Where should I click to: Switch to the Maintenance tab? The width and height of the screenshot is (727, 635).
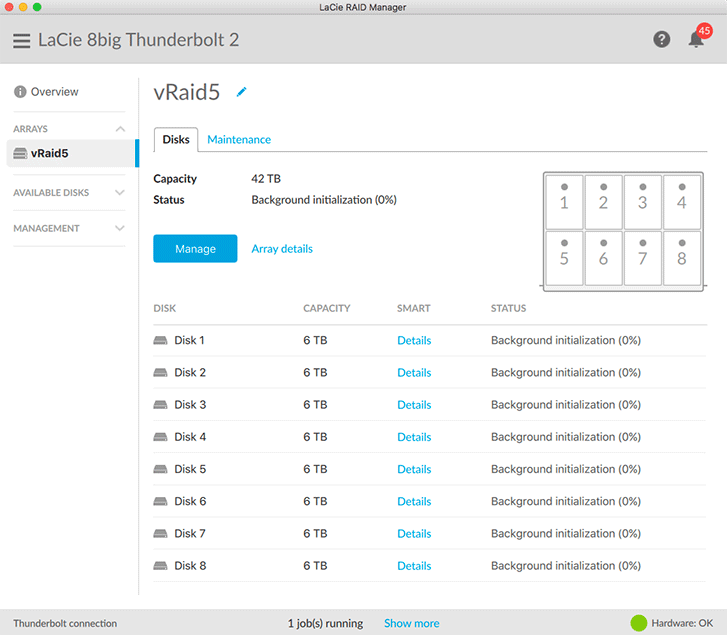(239, 140)
